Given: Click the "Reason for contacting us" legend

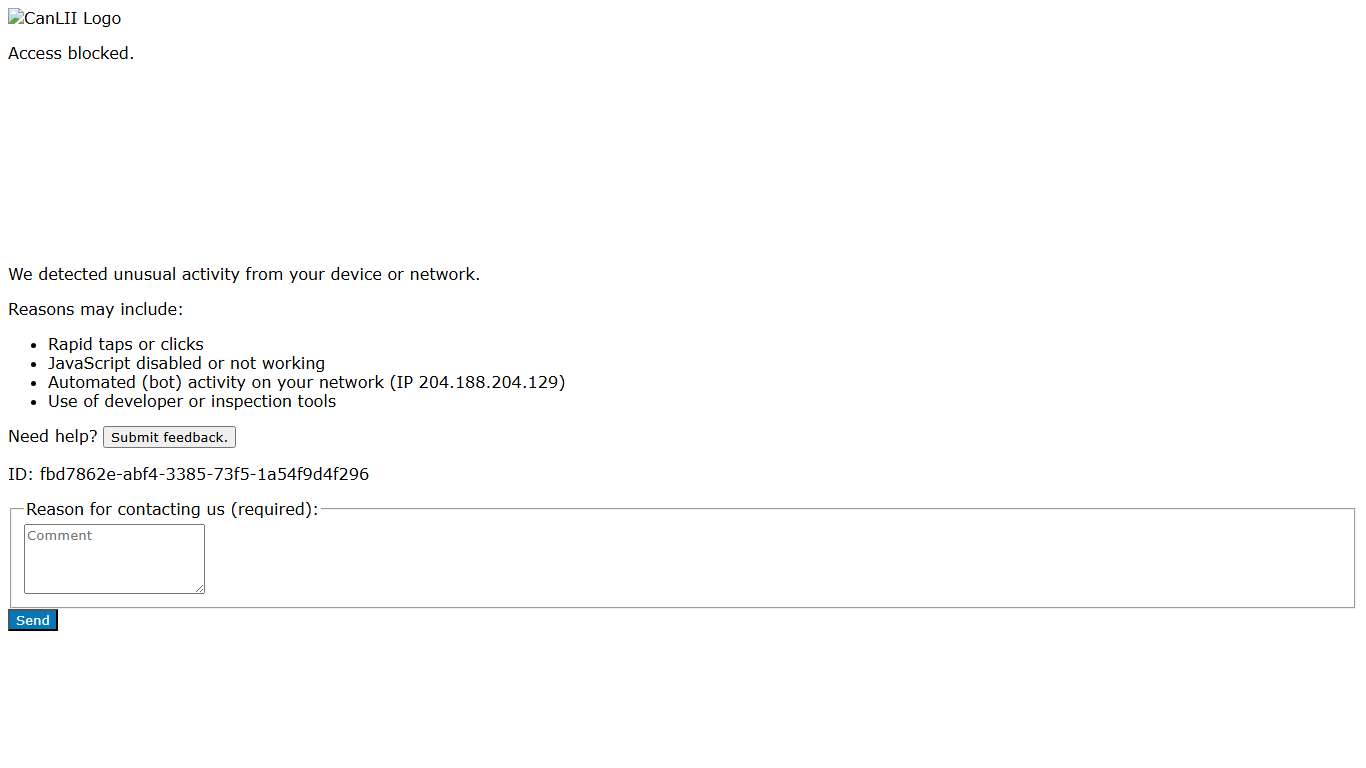Looking at the screenshot, I should [126, 510].
